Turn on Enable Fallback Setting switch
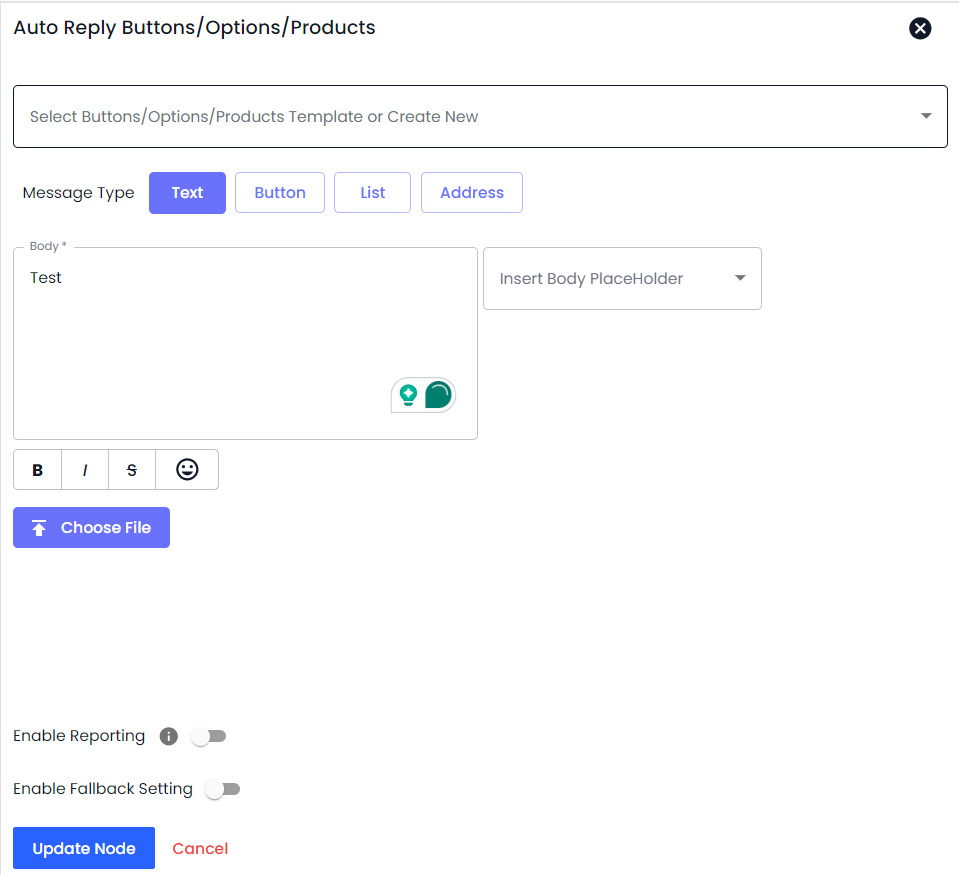The height and width of the screenshot is (875, 959). click(x=223, y=789)
